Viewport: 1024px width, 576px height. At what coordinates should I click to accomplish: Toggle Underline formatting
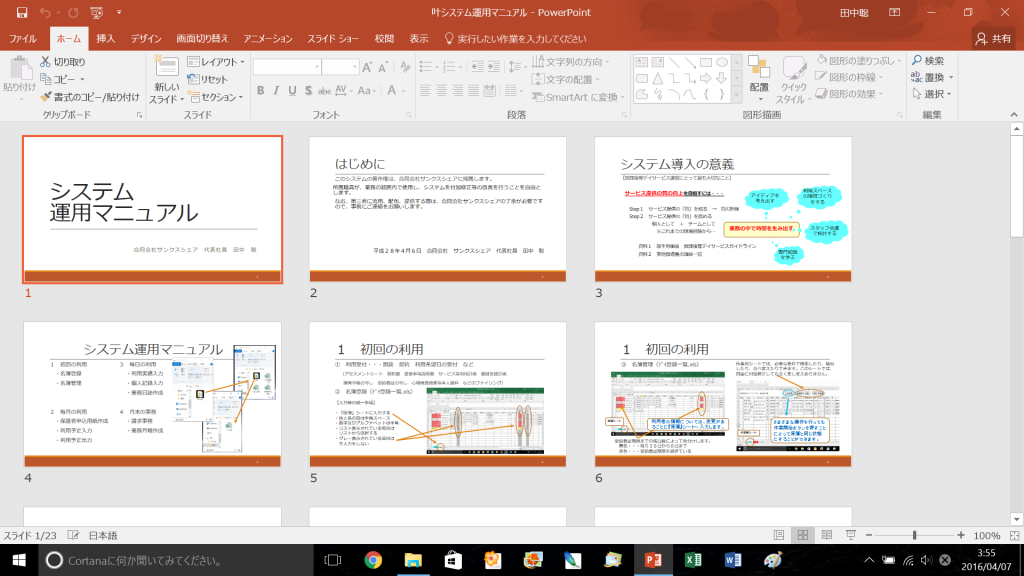click(x=292, y=91)
